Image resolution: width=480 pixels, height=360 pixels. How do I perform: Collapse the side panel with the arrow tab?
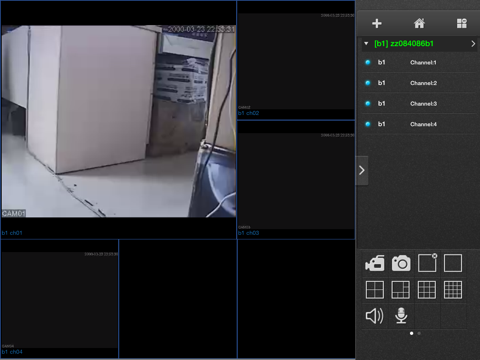(x=362, y=171)
